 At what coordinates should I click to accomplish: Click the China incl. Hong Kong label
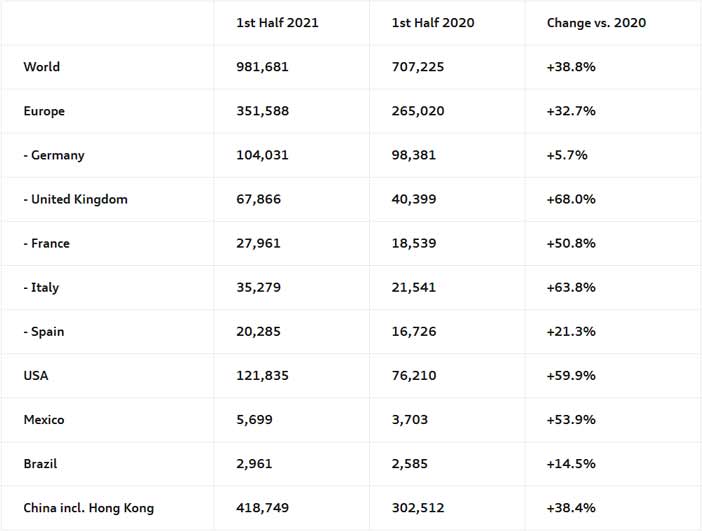89,508
